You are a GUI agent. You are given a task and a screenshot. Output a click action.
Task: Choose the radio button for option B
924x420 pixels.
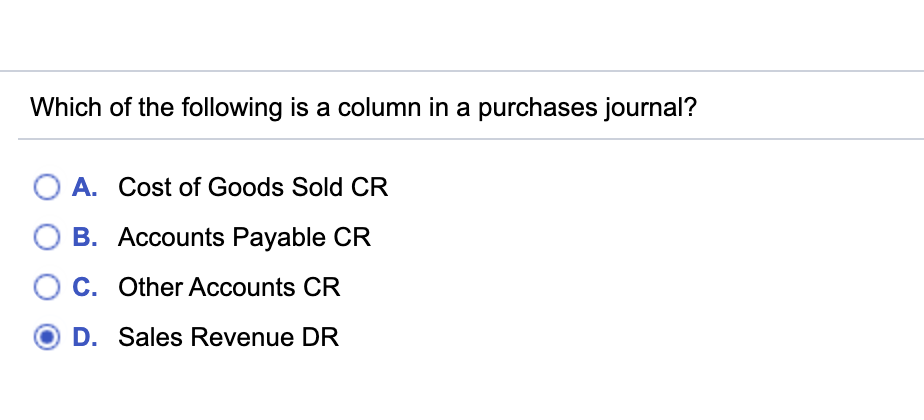47,237
